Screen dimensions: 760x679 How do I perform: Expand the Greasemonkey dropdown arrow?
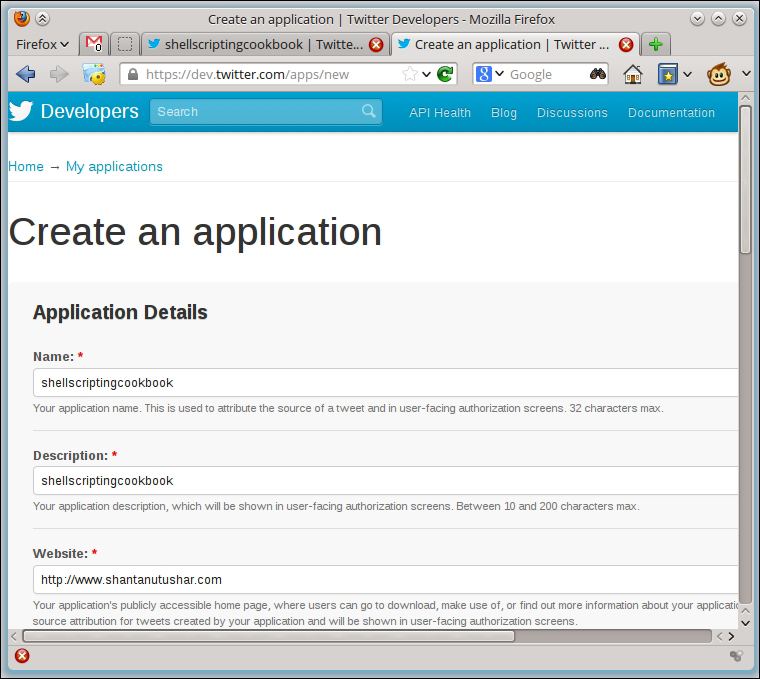pos(746,74)
